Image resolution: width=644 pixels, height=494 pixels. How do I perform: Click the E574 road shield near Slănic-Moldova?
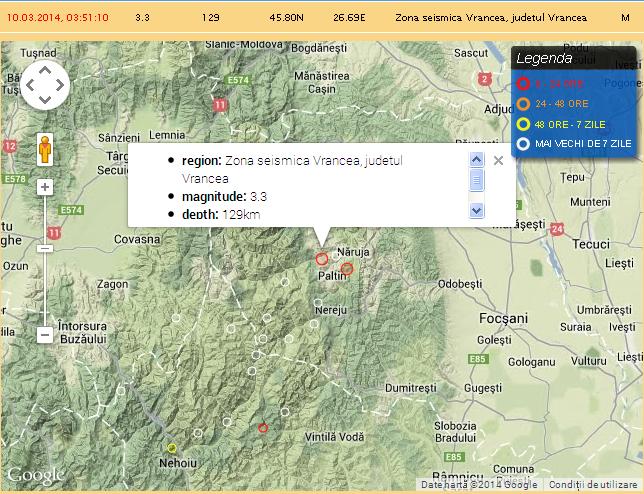tap(238, 80)
